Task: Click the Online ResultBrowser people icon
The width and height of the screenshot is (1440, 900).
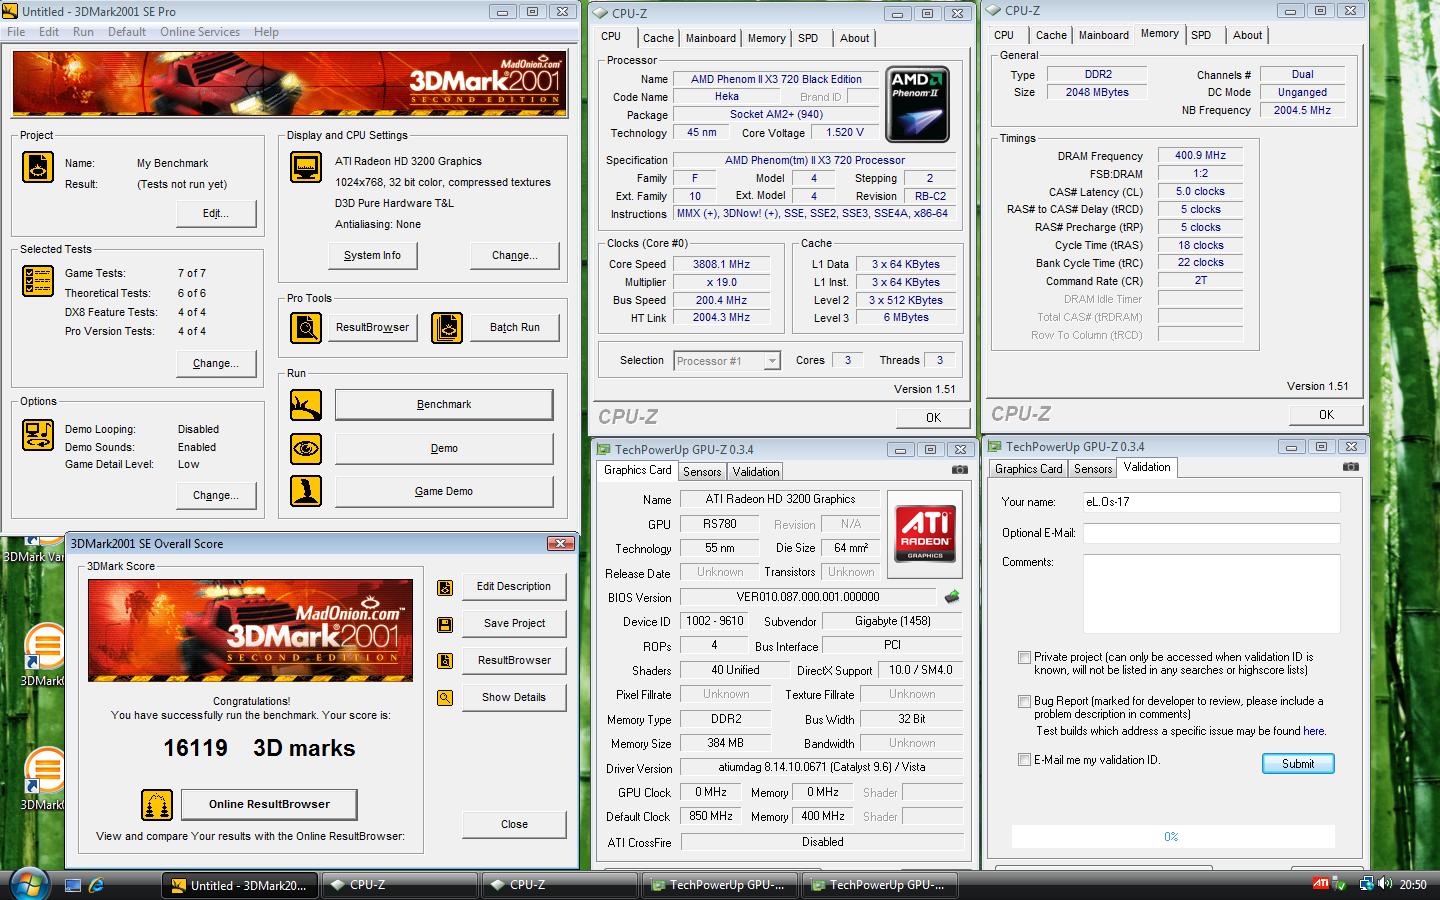Action: pyautogui.click(x=157, y=804)
